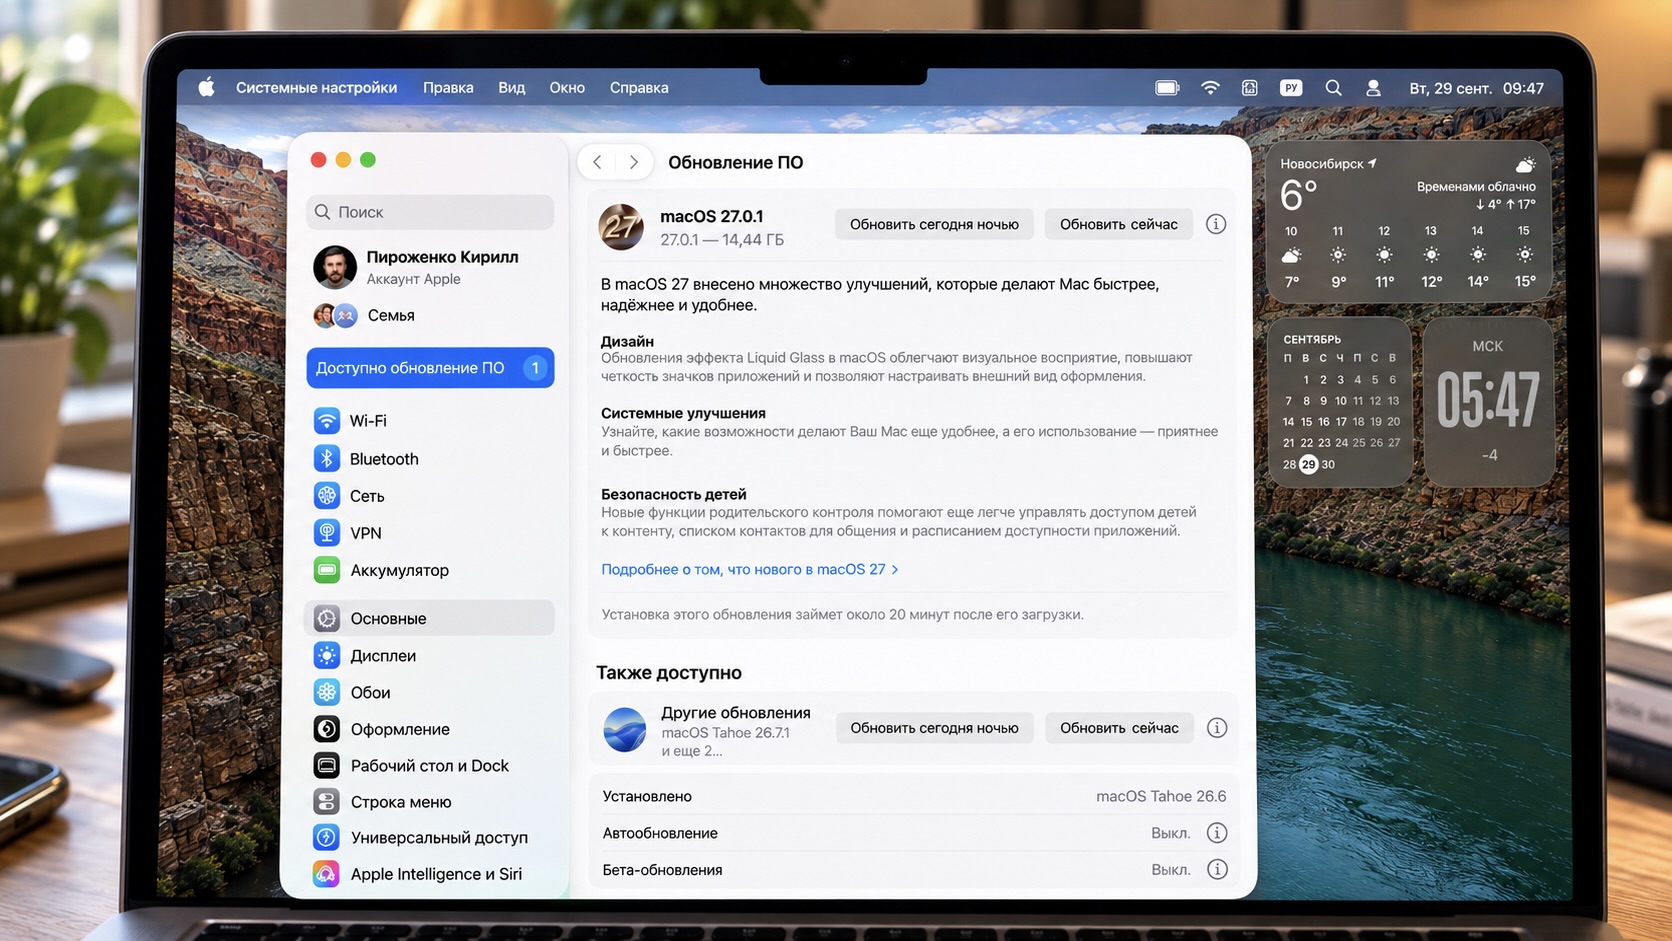Open the РУ input source menu
This screenshot has height=941, width=1672.
[1291, 88]
